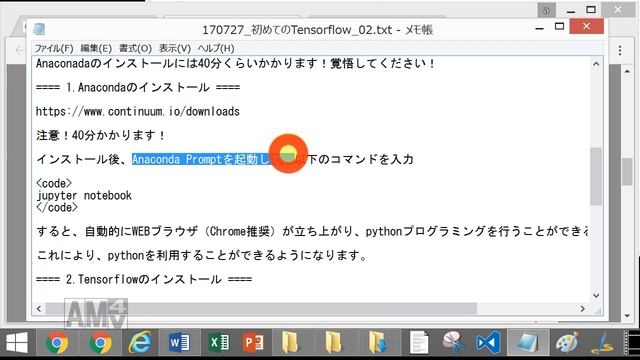The height and width of the screenshot is (360, 640).
Task: Click Notepad's horizontal scrollbar thumb
Action: coord(261,309)
